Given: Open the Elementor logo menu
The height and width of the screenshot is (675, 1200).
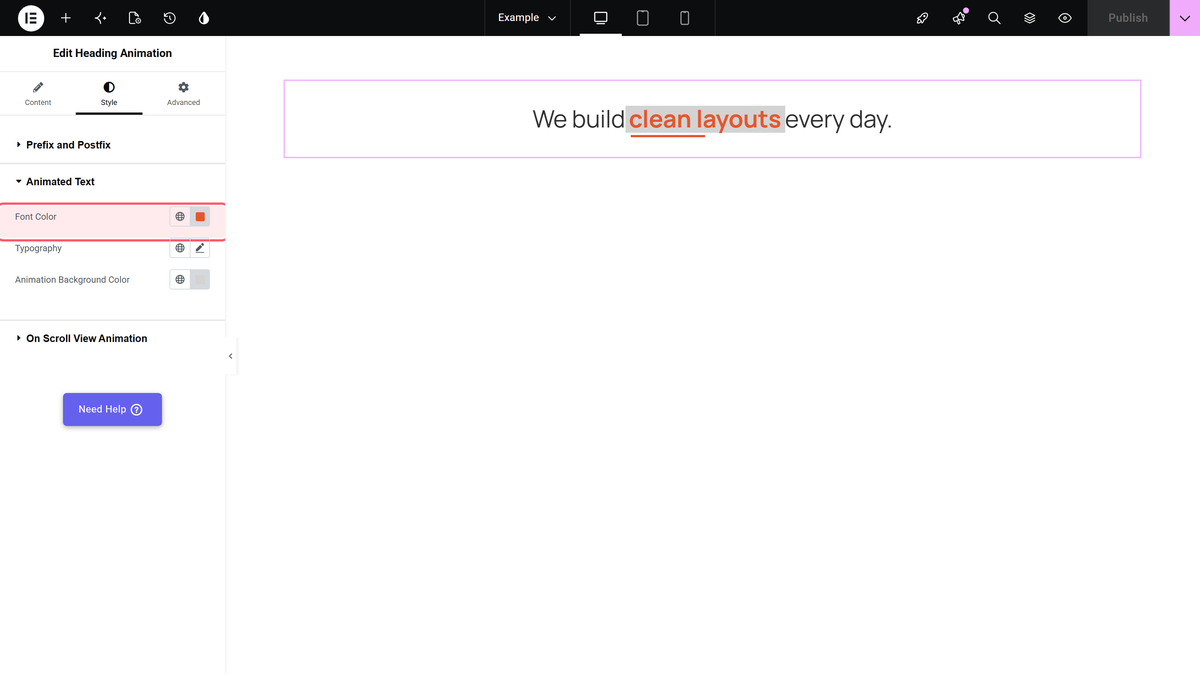Looking at the screenshot, I should 31,18.
